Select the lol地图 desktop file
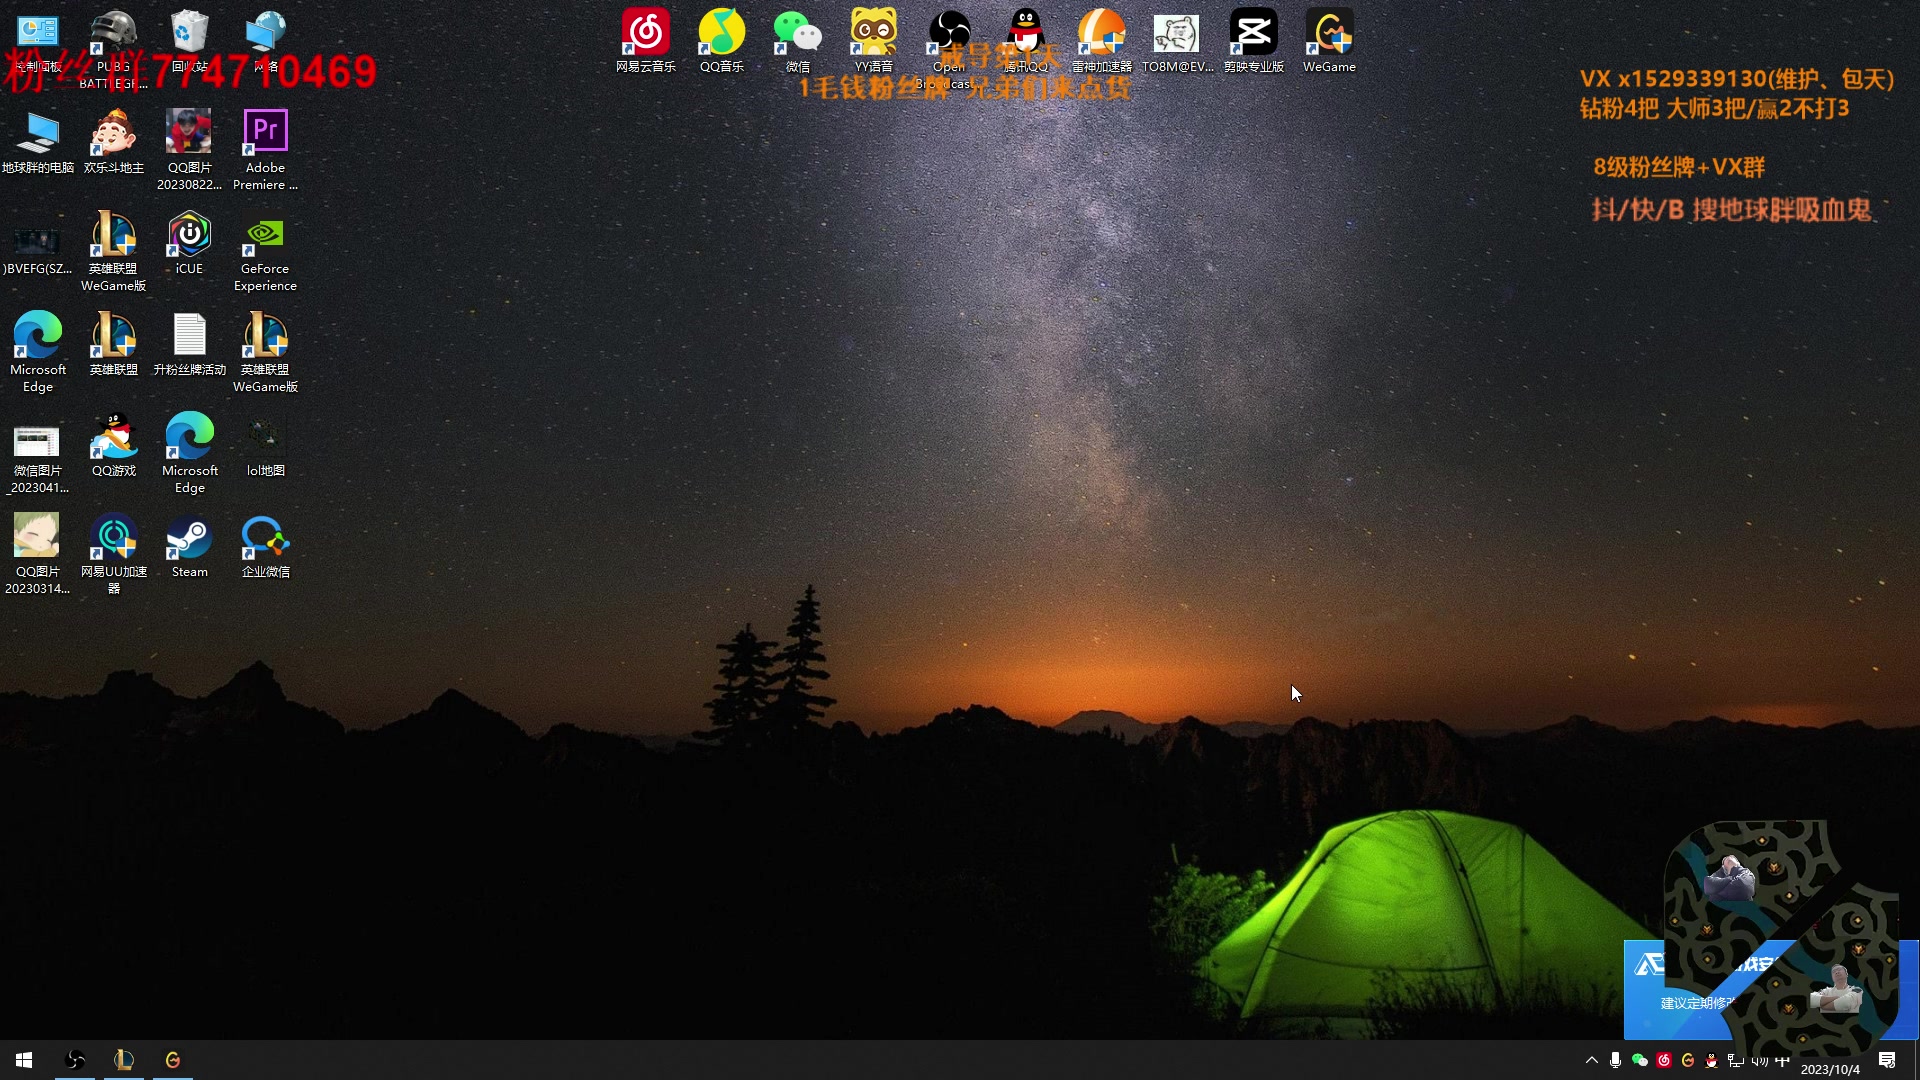The width and height of the screenshot is (1920, 1080). click(266, 445)
